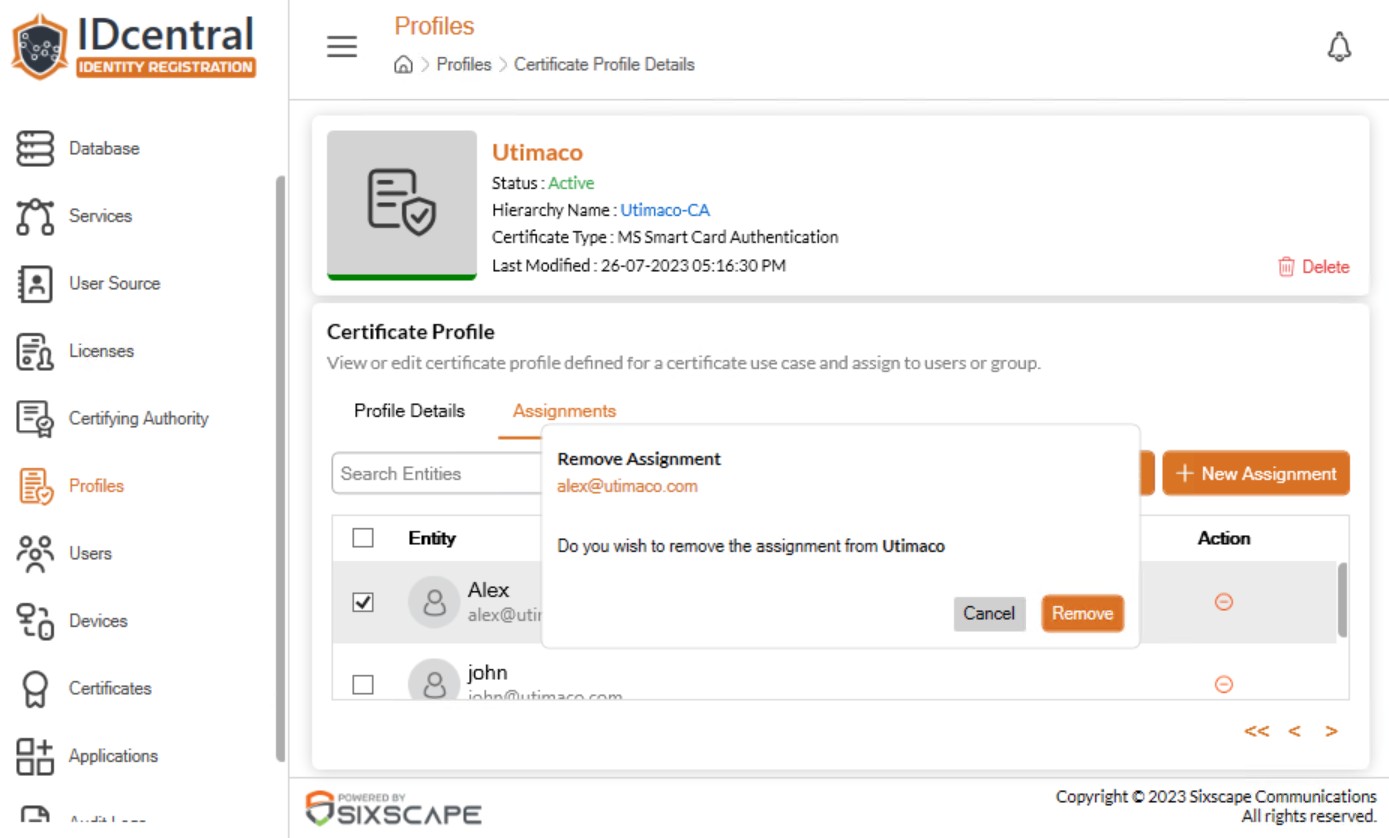Click the Last Modified date value

[x=693, y=266]
